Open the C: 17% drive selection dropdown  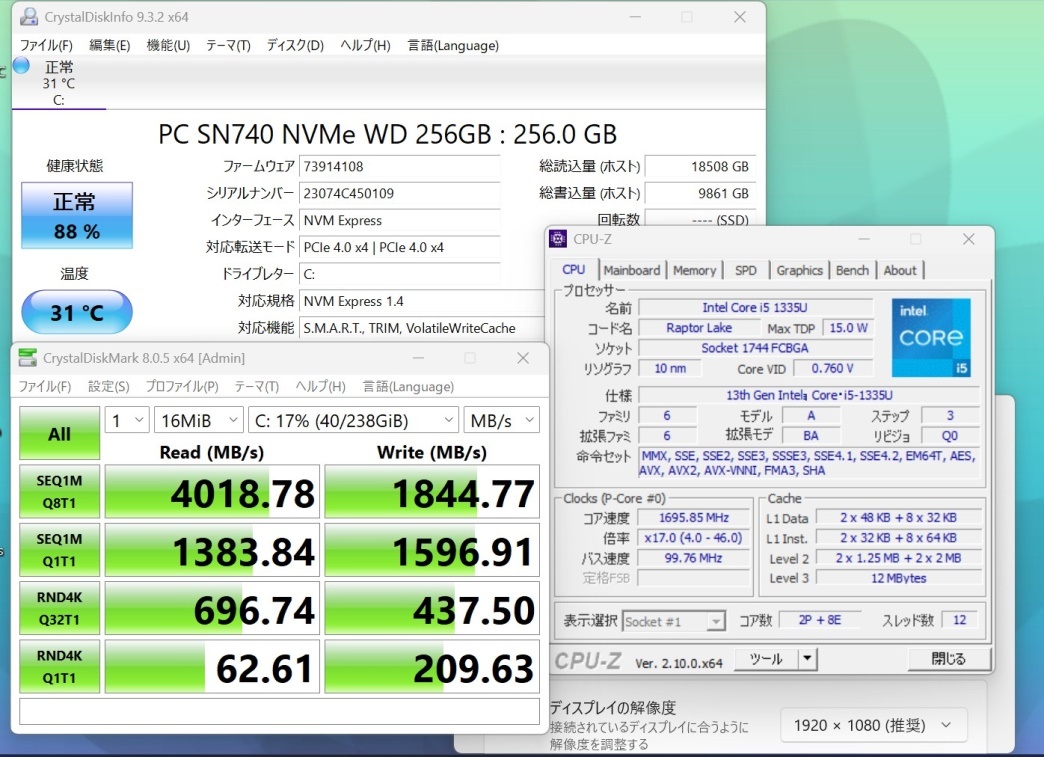(353, 420)
